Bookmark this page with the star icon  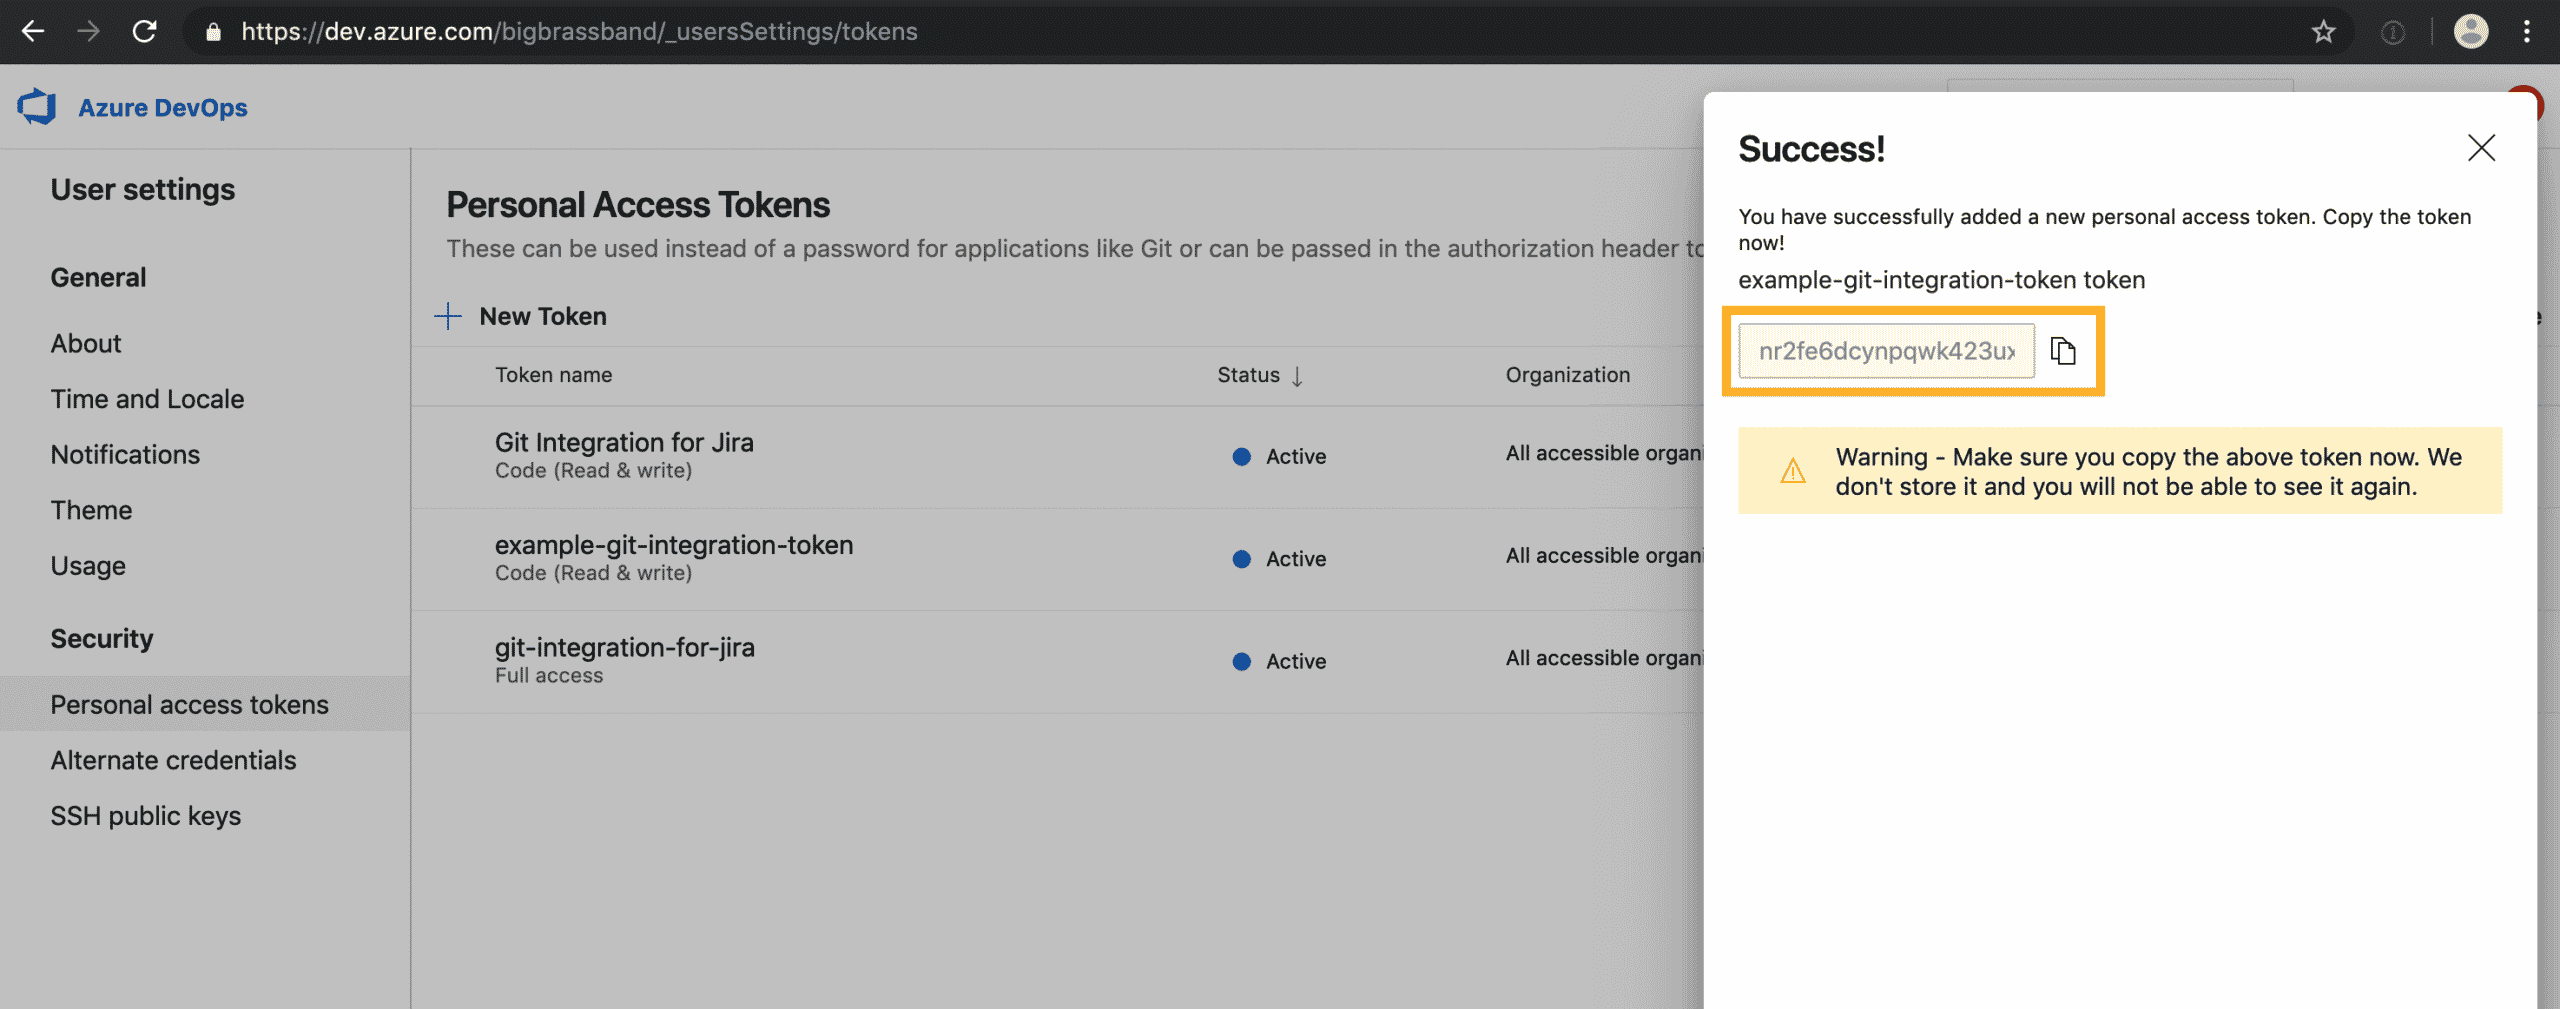click(x=2323, y=32)
